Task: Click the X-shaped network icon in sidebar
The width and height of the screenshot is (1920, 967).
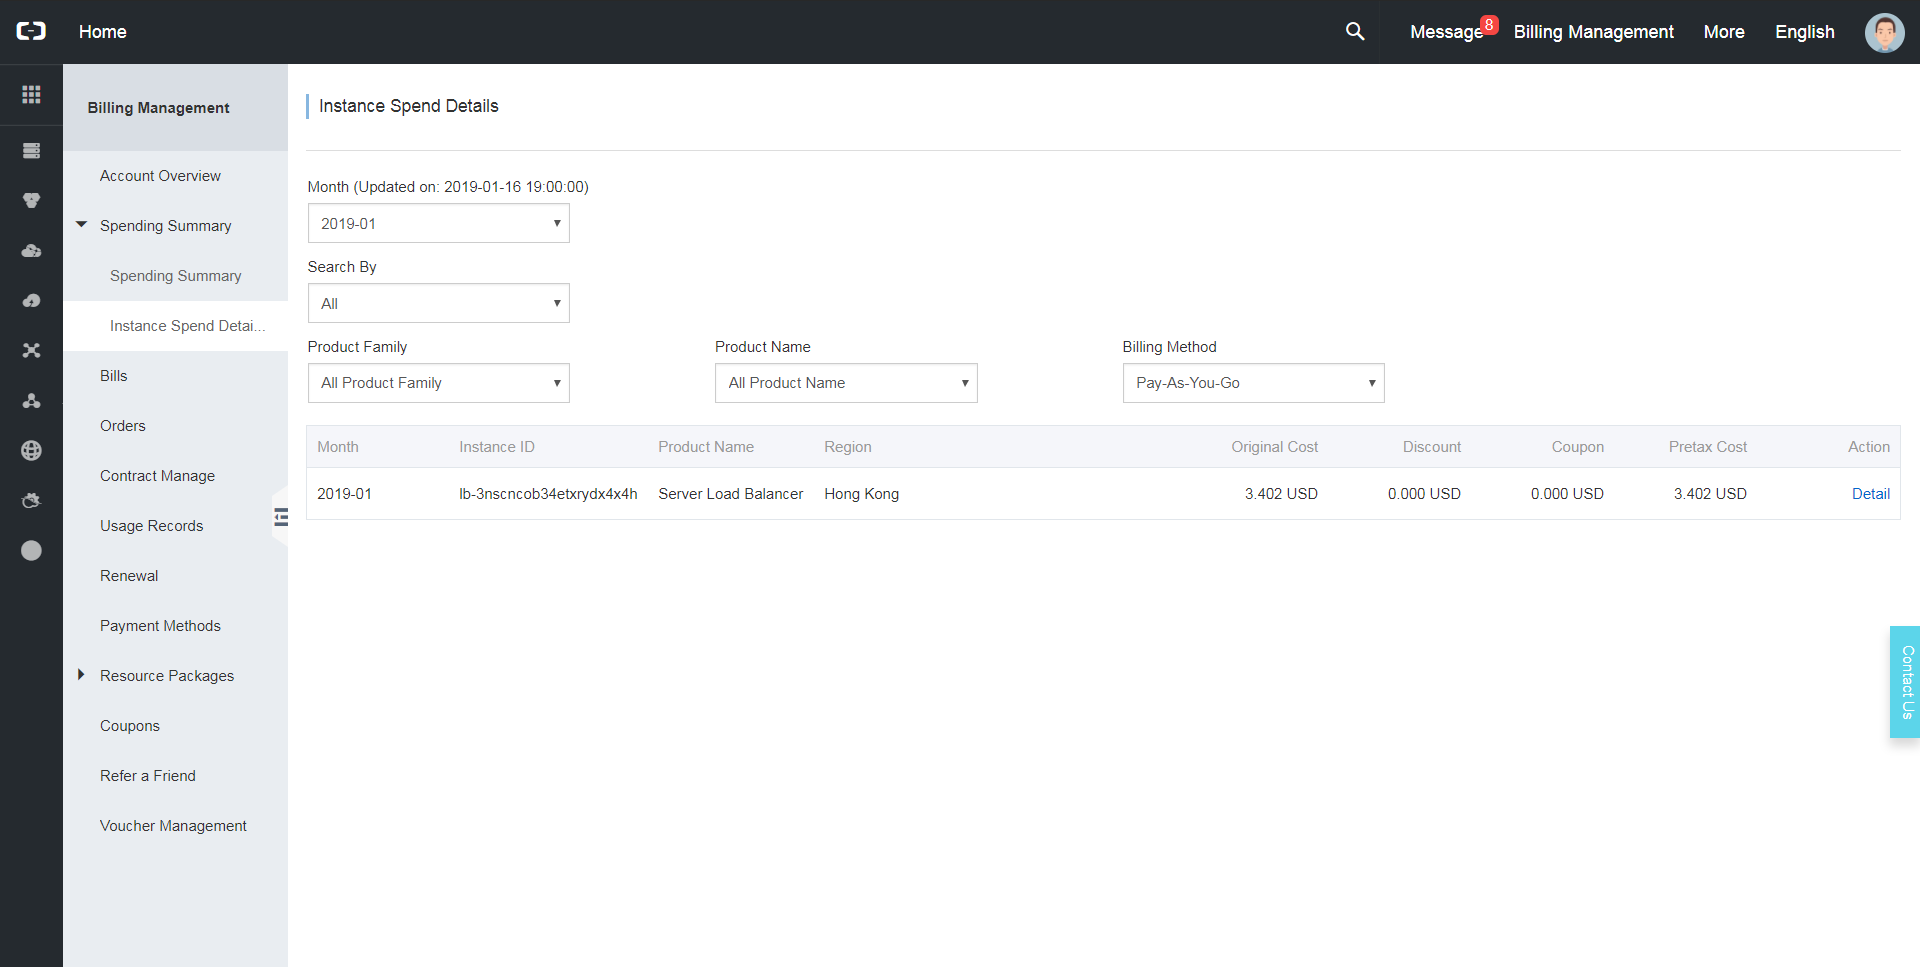Action: (x=31, y=351)
